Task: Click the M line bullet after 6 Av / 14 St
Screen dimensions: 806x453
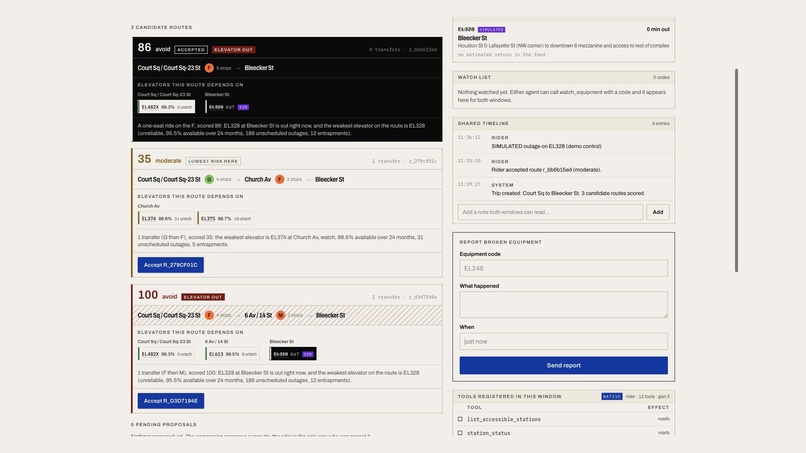Action: pos(280,315)
